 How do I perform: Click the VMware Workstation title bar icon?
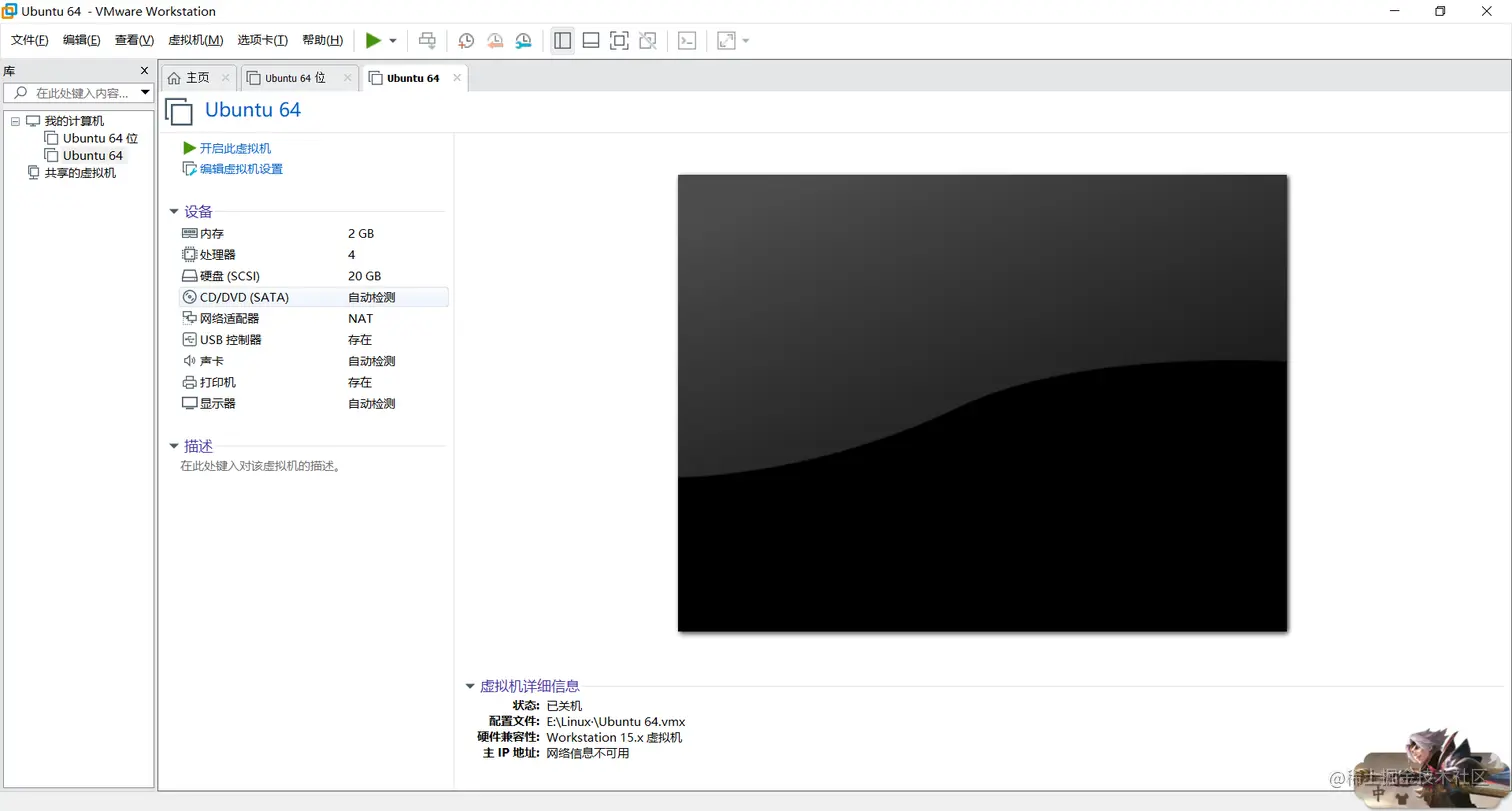(x=9, y=11)
